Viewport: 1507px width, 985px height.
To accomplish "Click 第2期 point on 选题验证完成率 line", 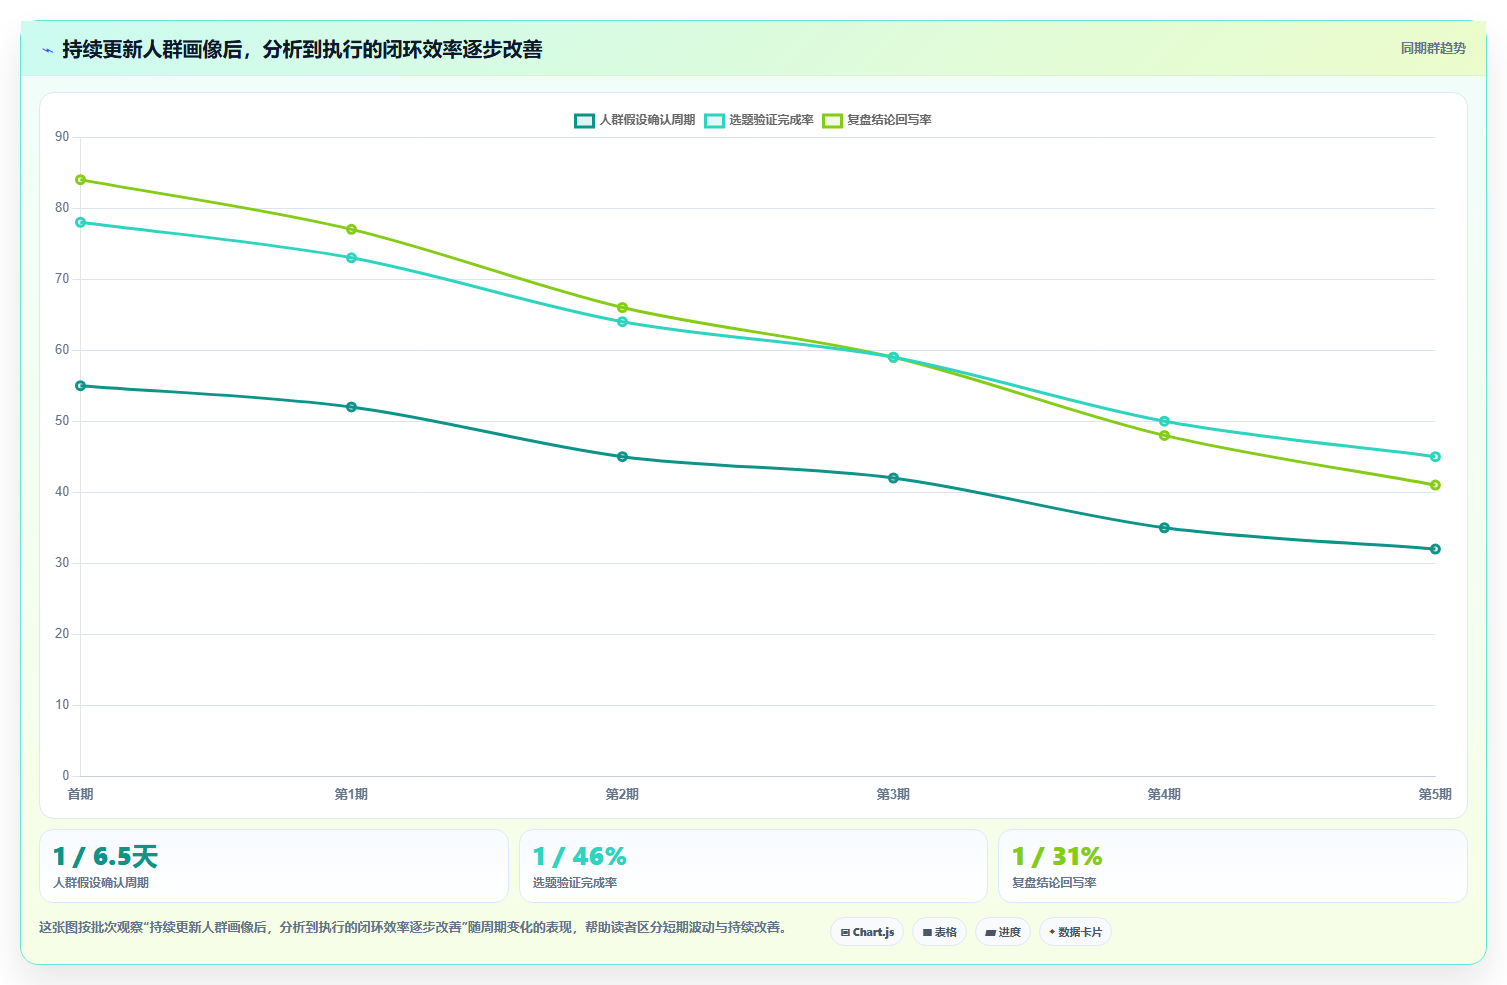I will pos(622,322).
